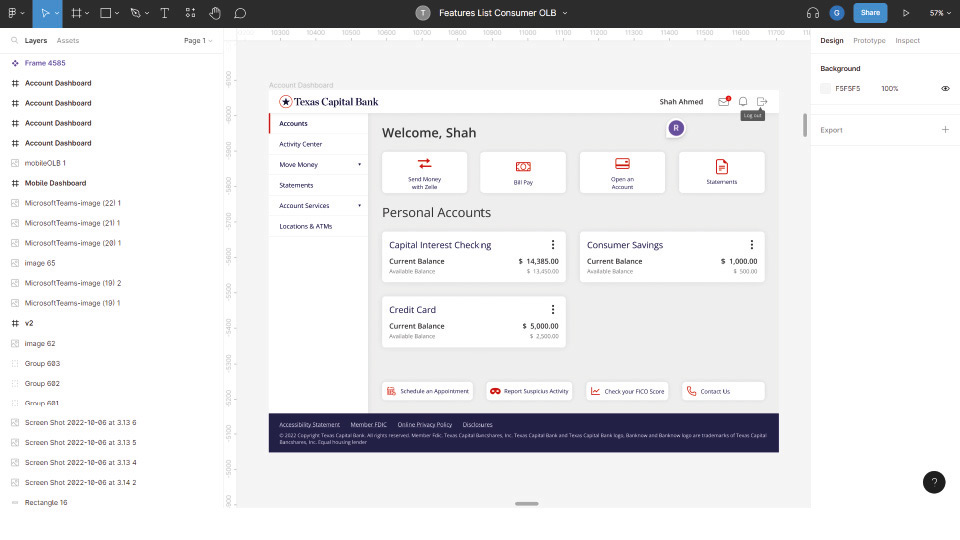This screenshot has width=960, height=540.
Task: Click the log out icon in bank header
Action: point(762,102)
